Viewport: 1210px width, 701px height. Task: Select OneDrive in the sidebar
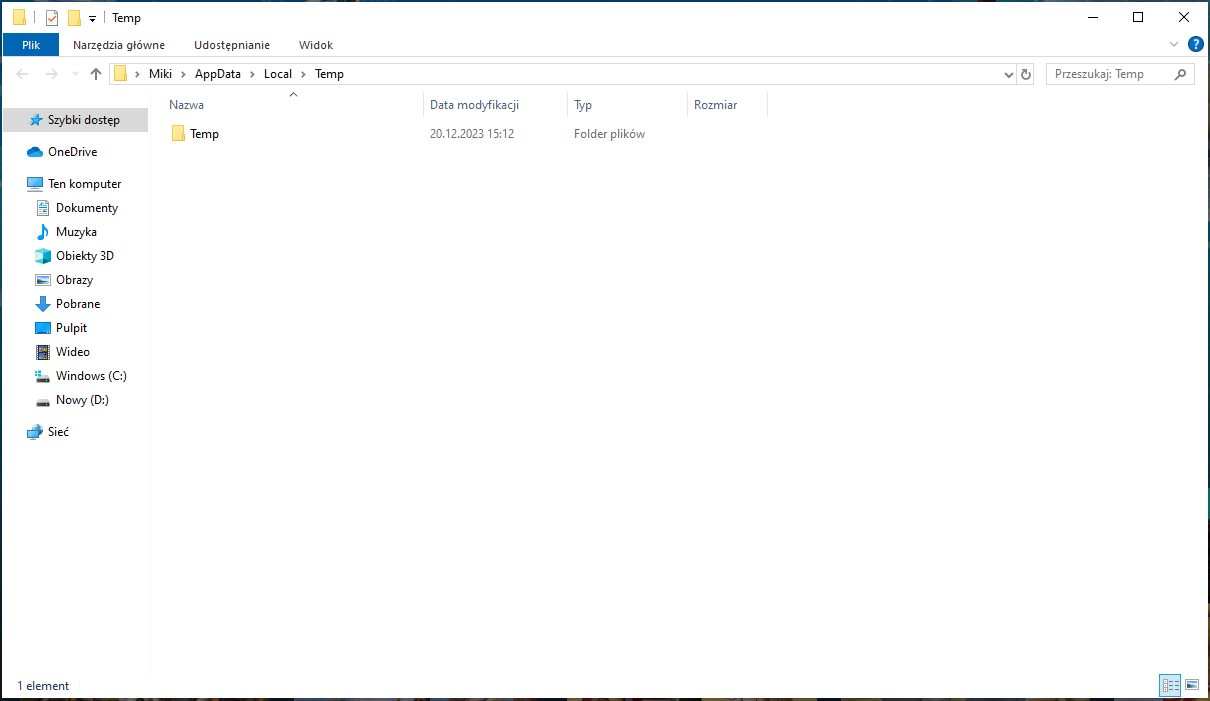point(72,152)
